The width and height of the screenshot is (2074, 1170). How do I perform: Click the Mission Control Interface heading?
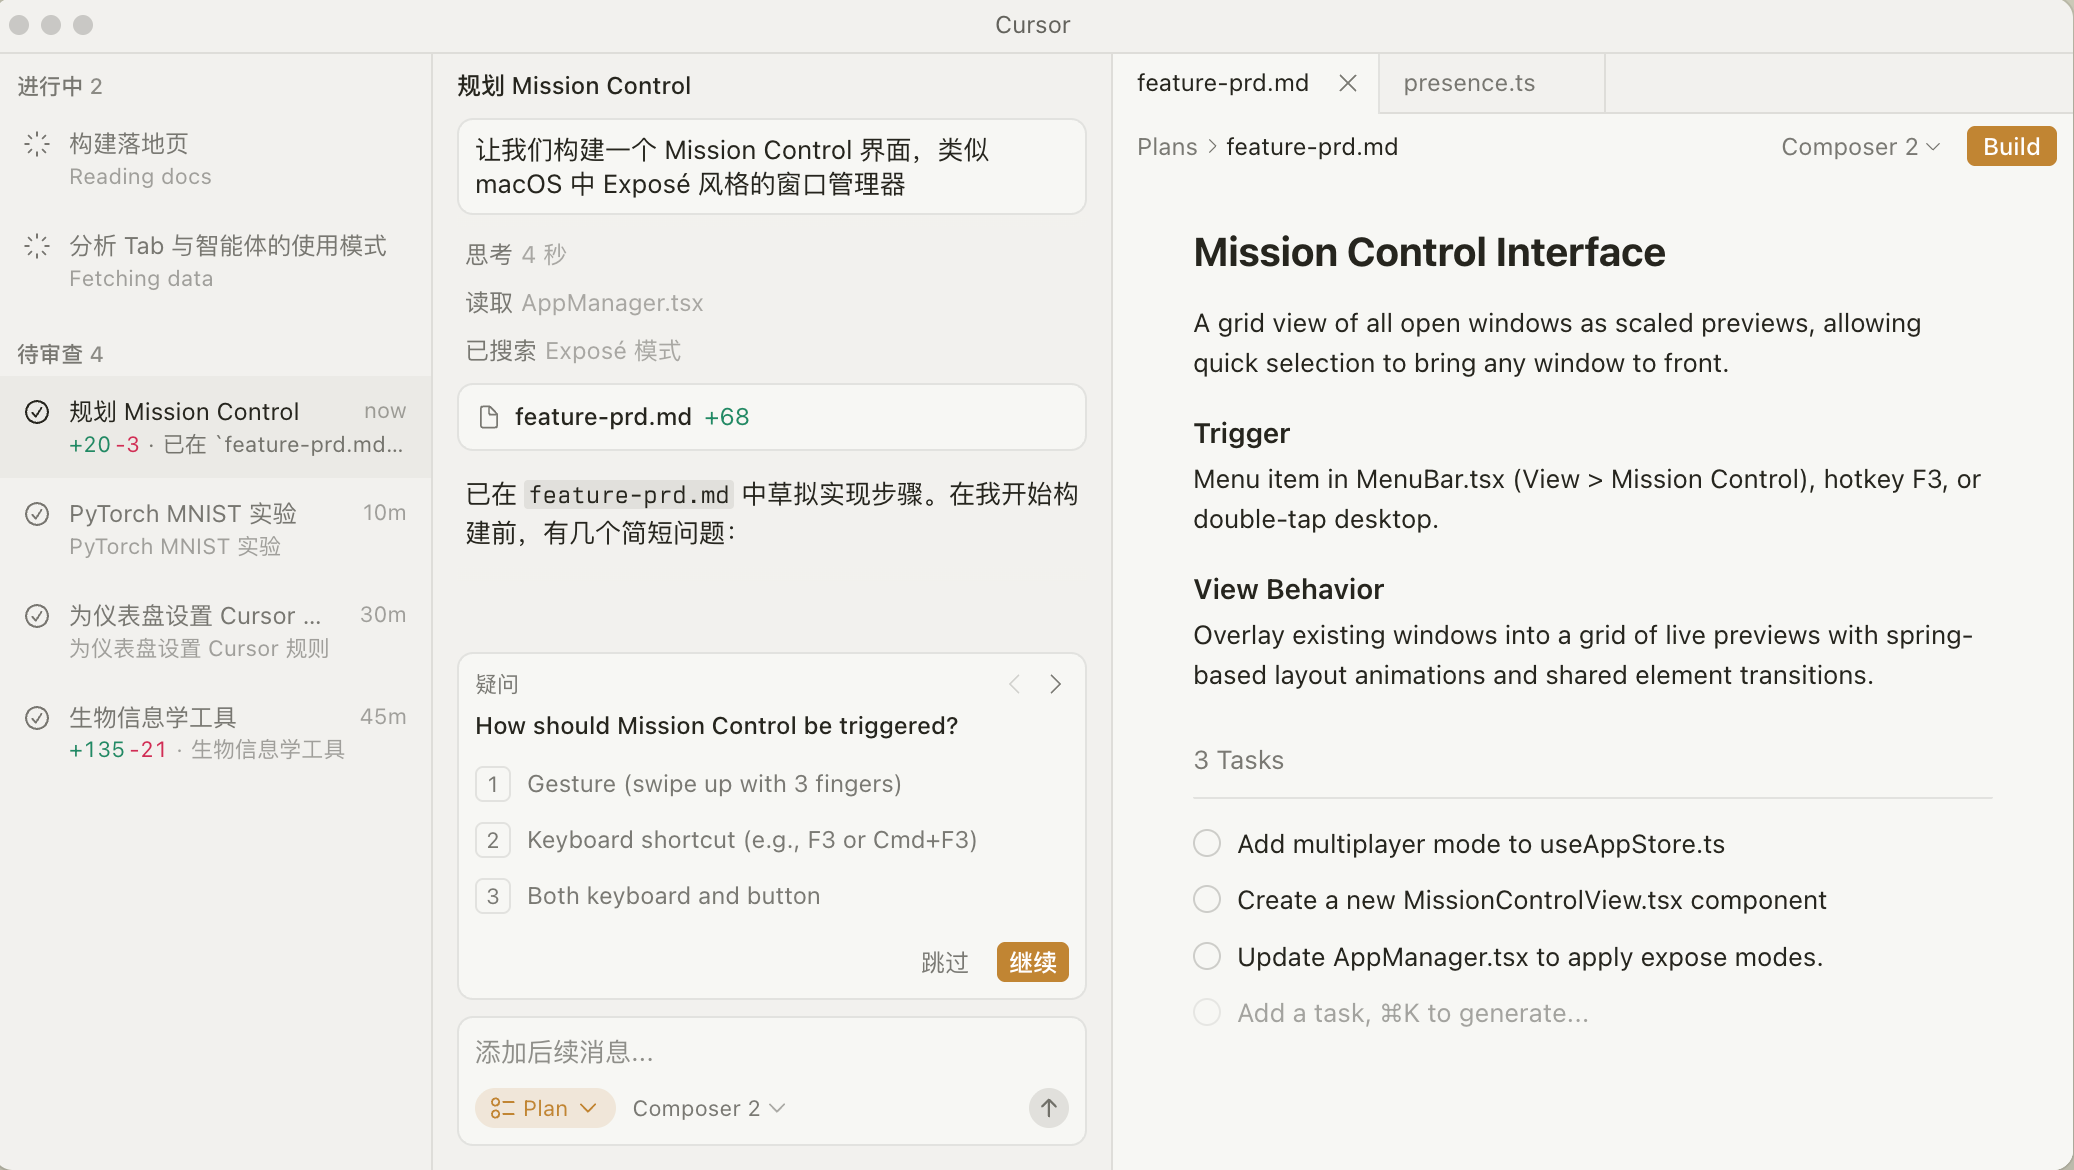1429,252
